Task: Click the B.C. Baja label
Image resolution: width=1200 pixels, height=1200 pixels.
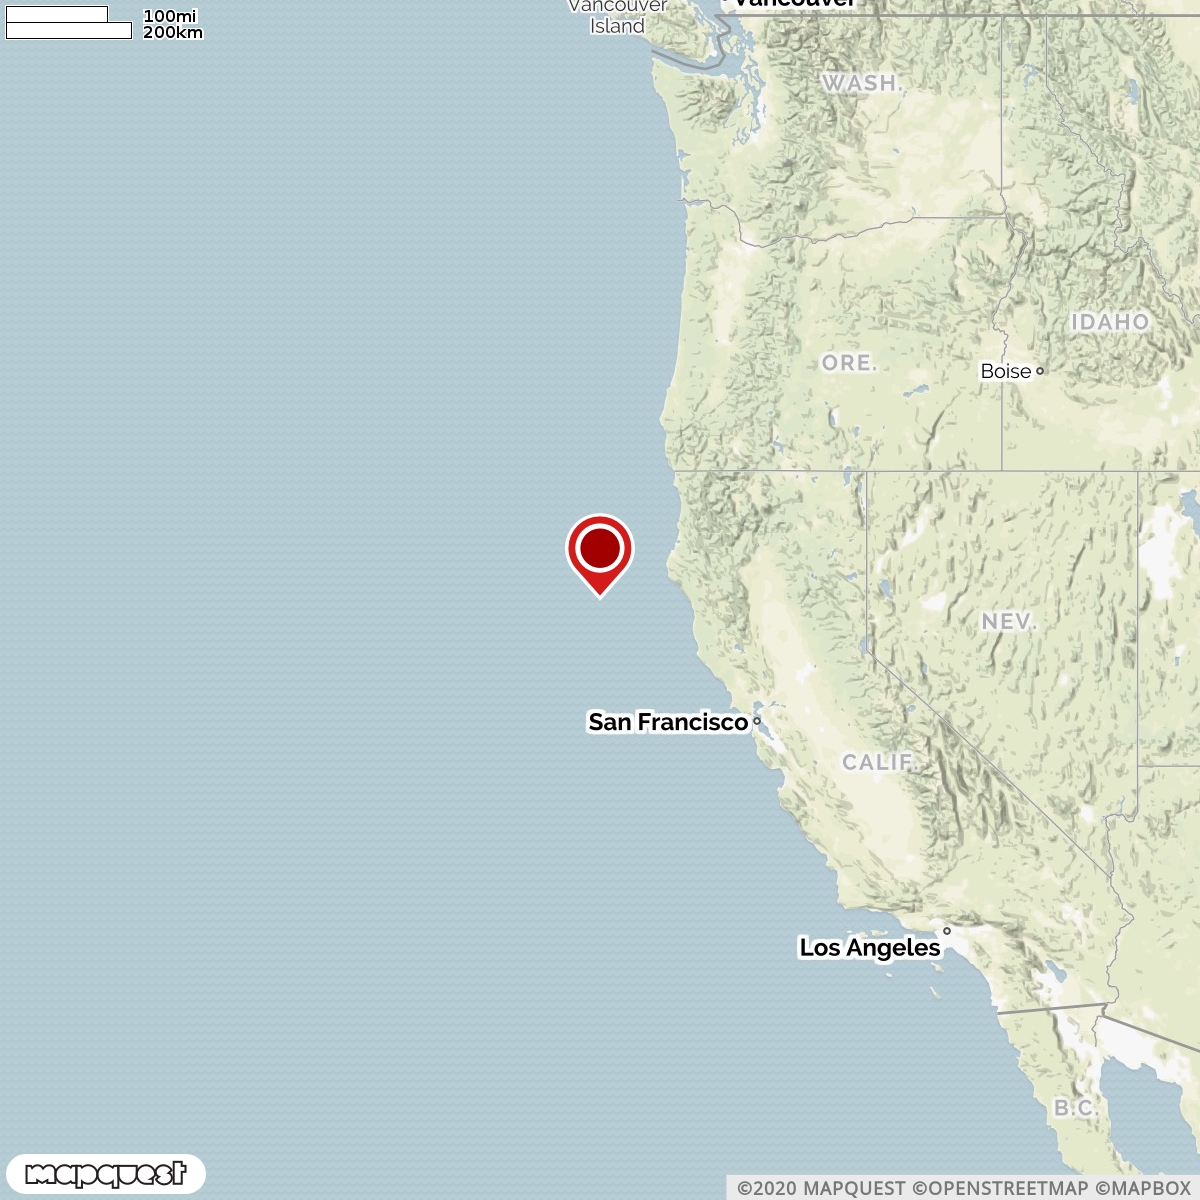Action: [x=1076, y=1108]
